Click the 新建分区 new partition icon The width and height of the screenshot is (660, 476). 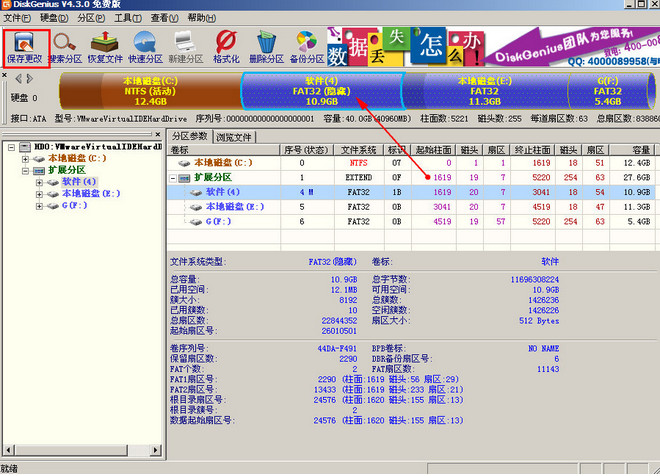tap(186, 48)
